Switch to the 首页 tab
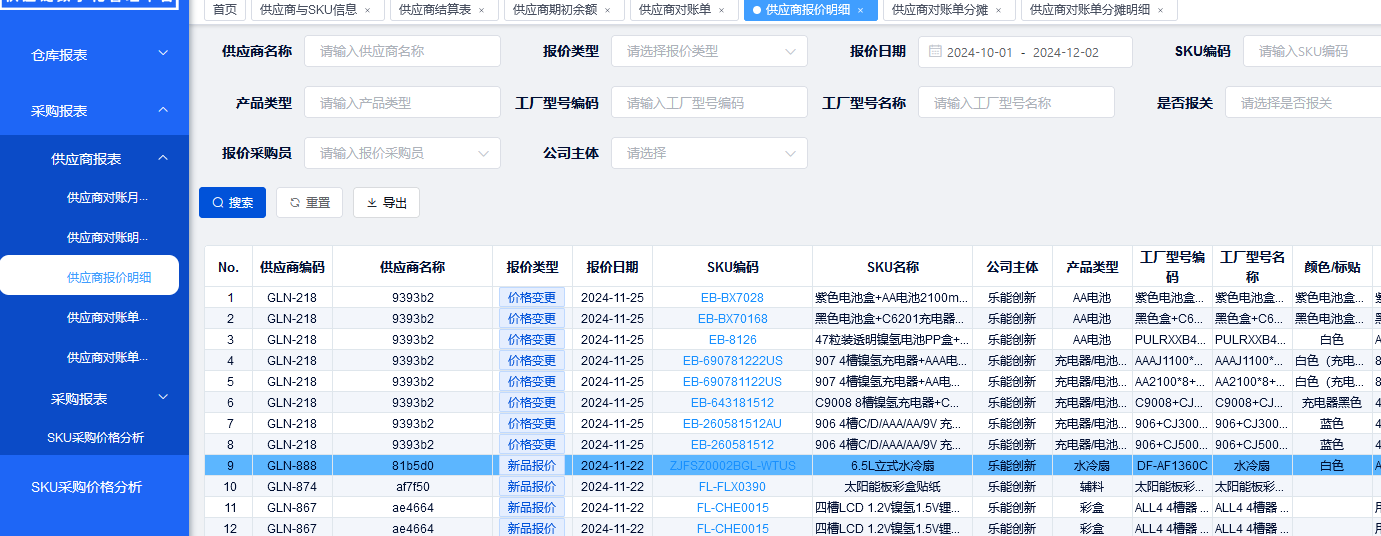The height and width of the screenshot is (536, 1381). (x=226, y=10)
